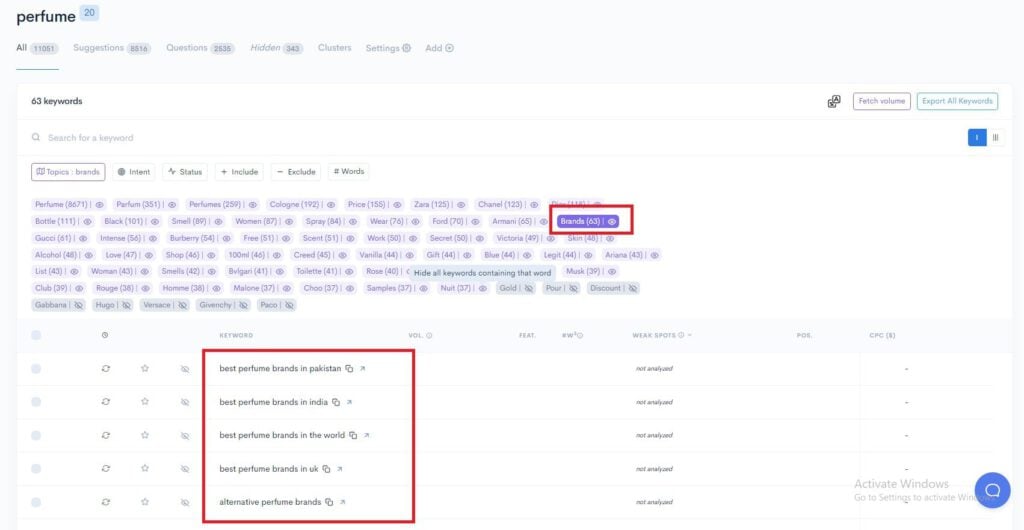Image resolution: width=1024 pixels, height=530 pixels.
Task: Click the Fetch volume button
Action: click(x=882, y=101)
